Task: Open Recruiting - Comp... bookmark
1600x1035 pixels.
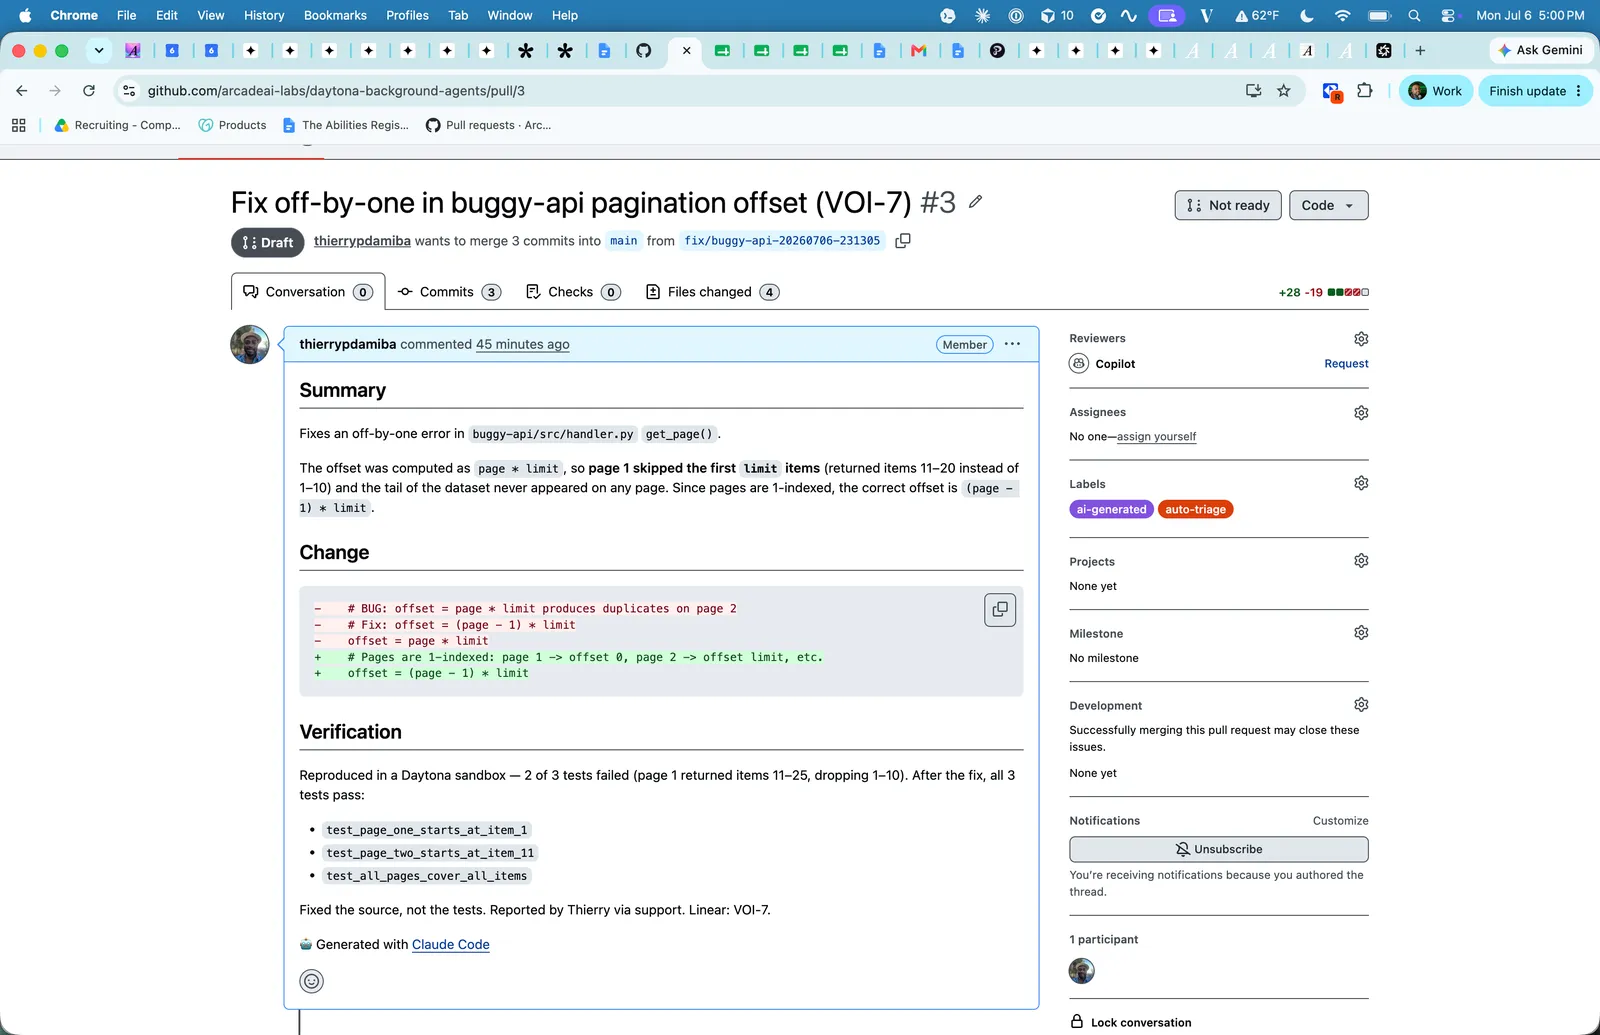Action: pyautogui.click(x=118, y=125)
